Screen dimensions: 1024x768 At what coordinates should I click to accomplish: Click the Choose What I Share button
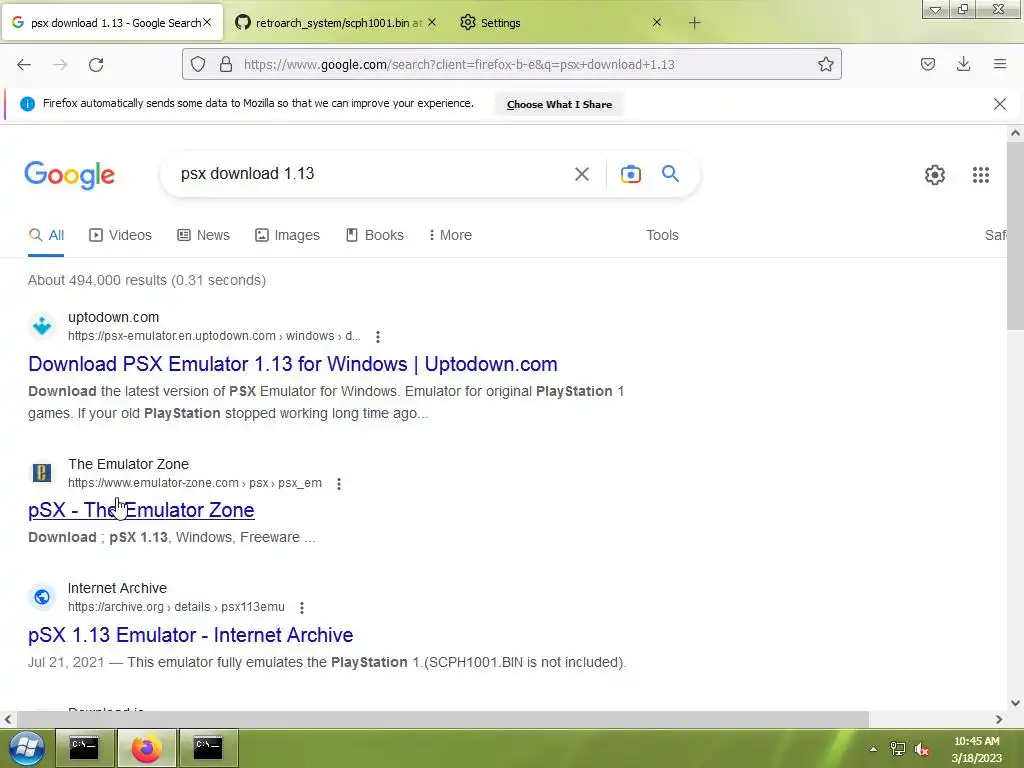coord(559,104)
